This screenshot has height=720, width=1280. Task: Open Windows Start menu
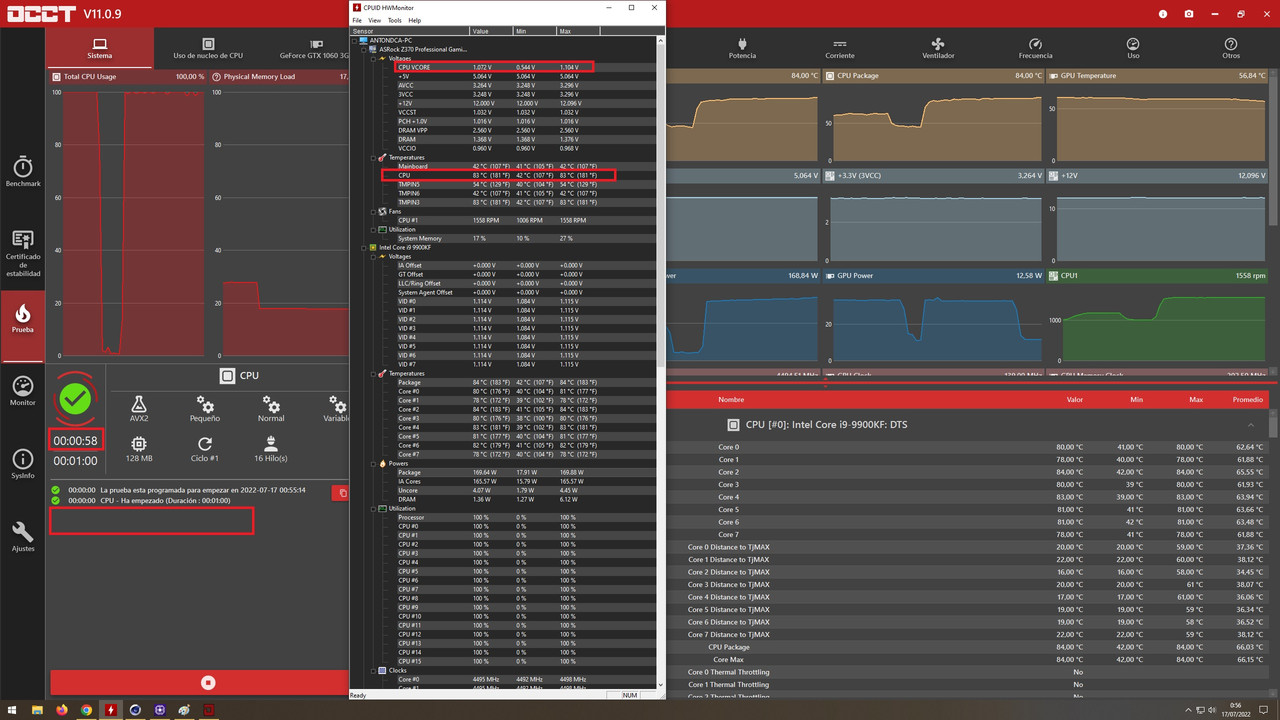(12, 710)
